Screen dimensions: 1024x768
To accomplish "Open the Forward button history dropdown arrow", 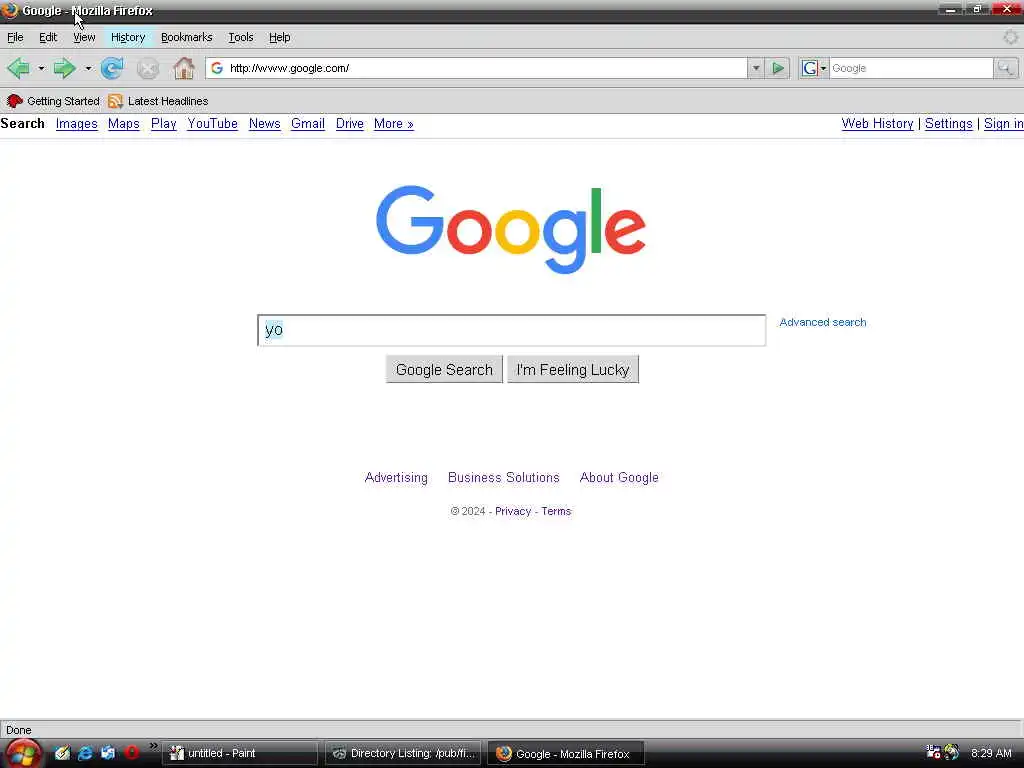I will coord(88,68).
